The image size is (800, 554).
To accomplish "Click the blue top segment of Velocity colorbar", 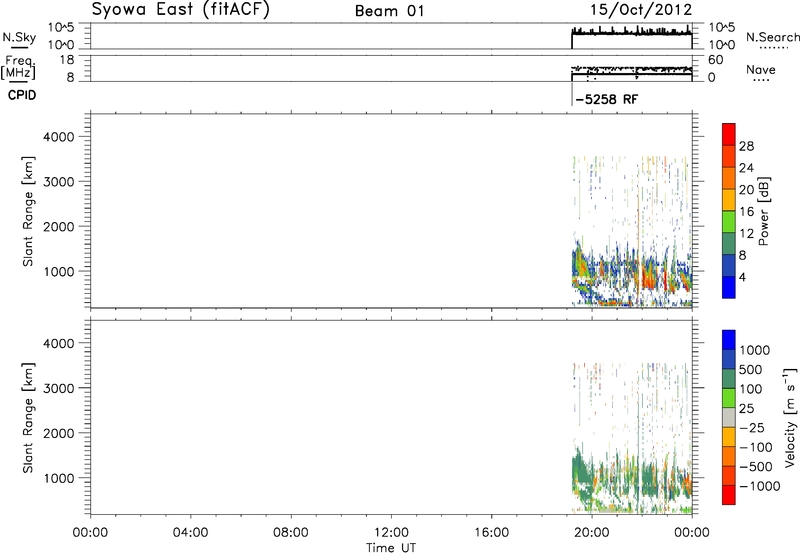I will coord(729,340).
